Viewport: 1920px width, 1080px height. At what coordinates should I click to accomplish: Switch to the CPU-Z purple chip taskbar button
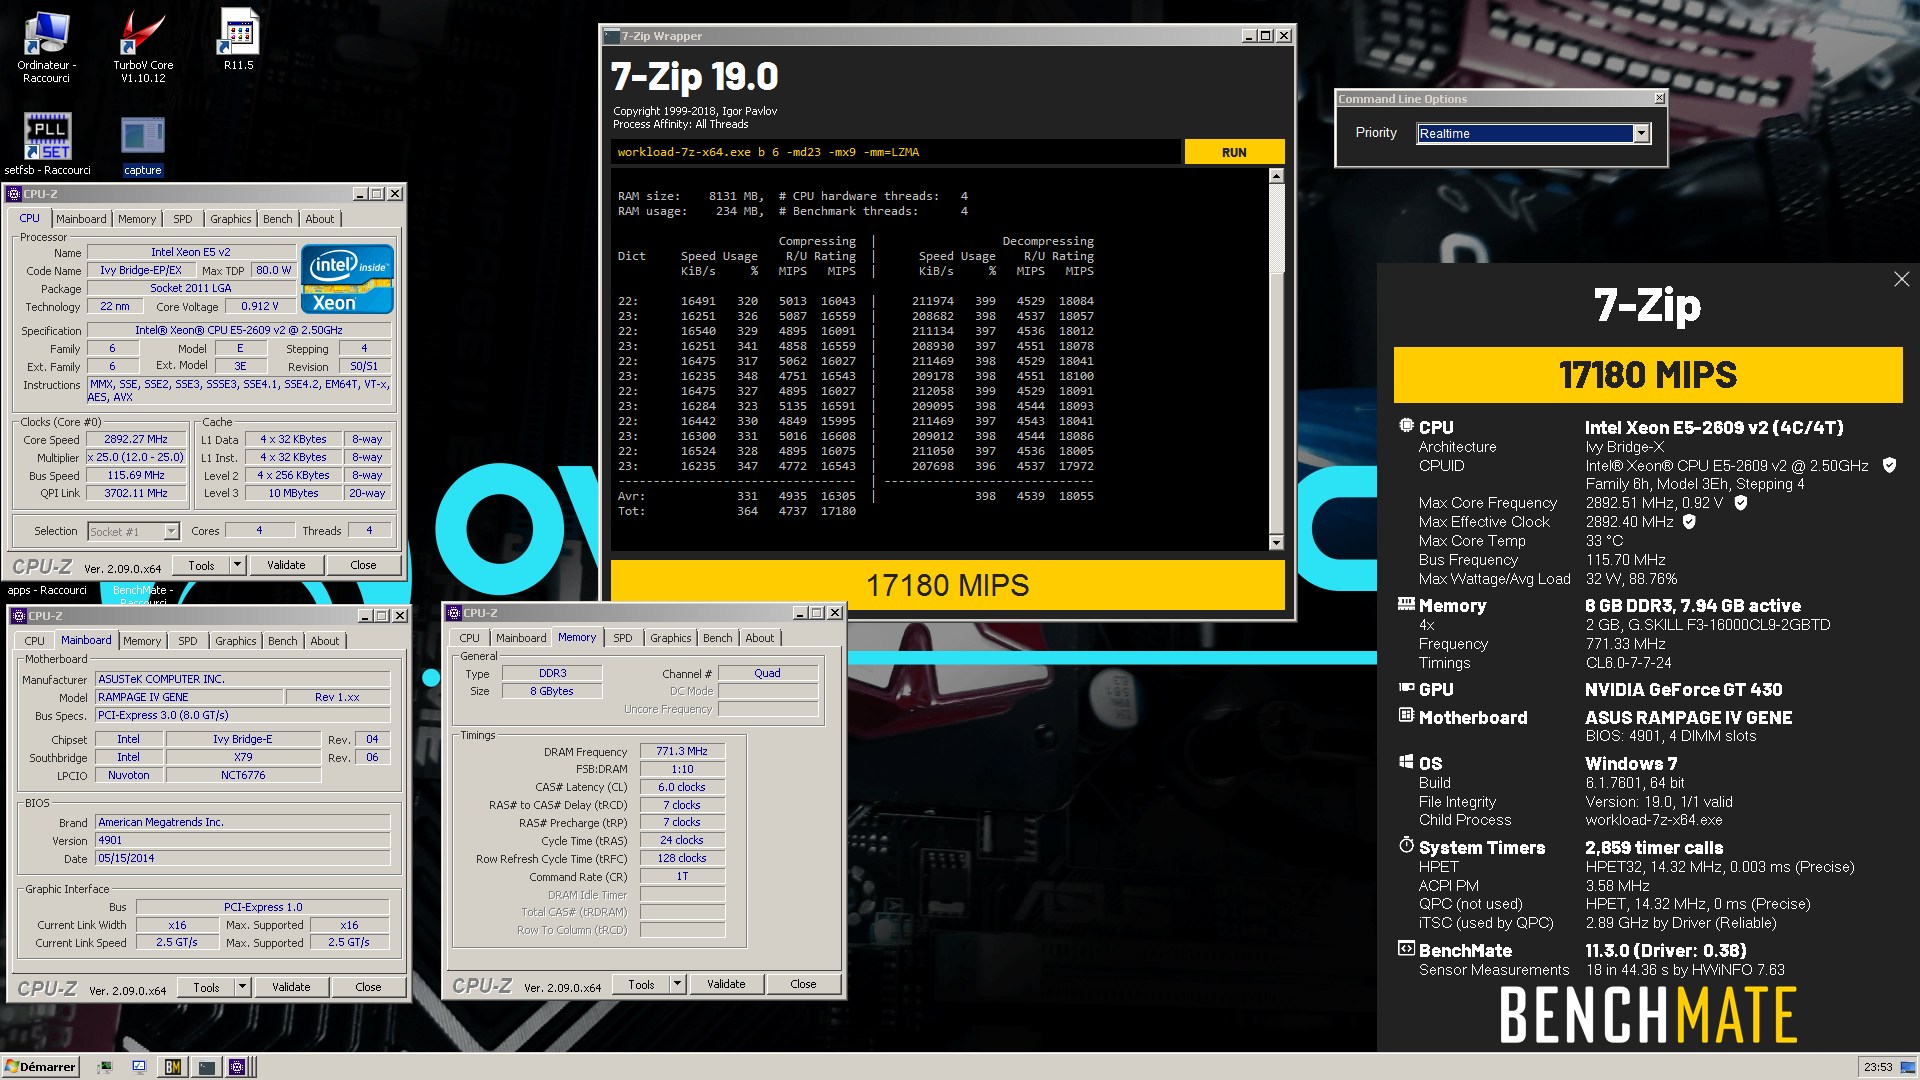tap(238, 1067)
